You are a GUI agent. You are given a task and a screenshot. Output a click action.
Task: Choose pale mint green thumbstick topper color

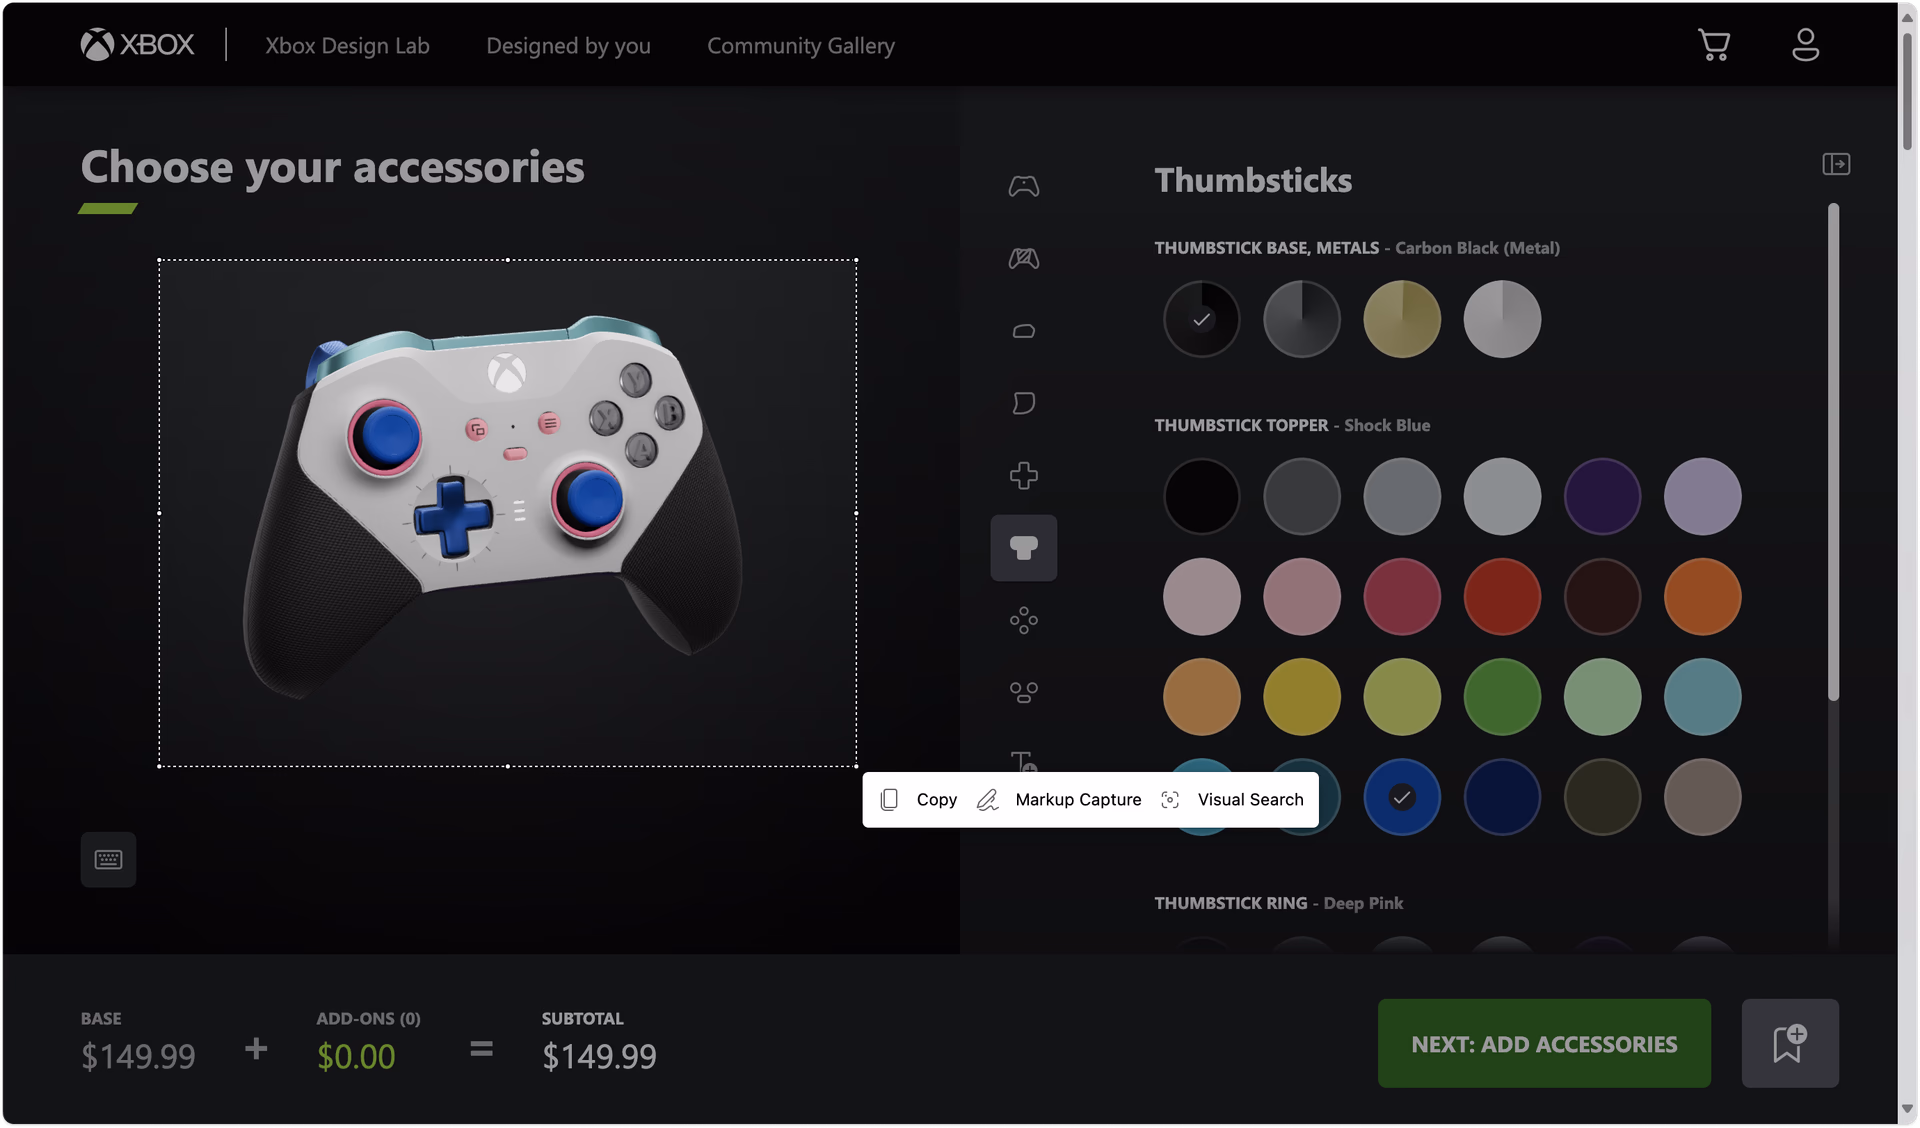click(1602, 697)
